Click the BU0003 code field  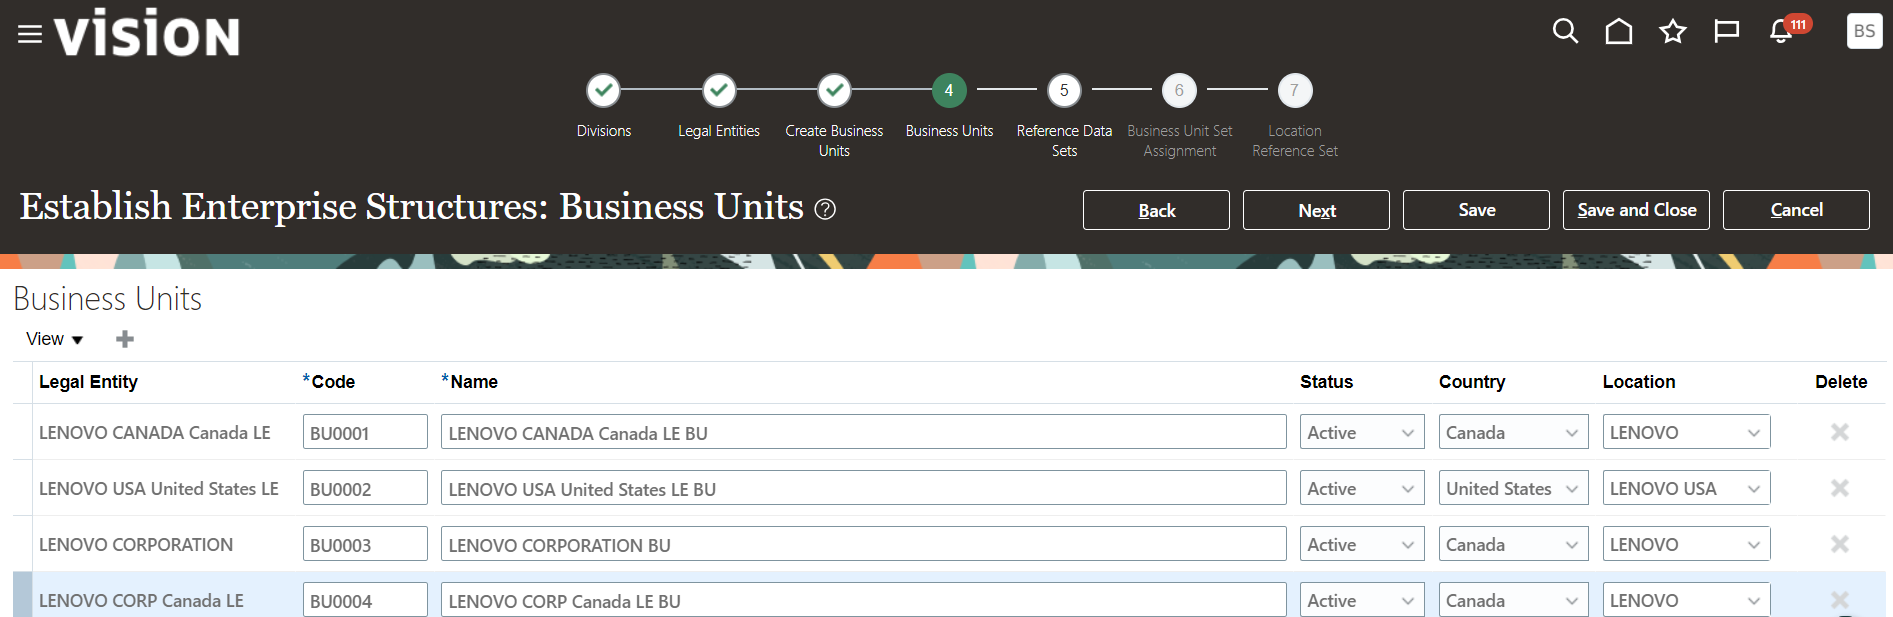(365, 544)
